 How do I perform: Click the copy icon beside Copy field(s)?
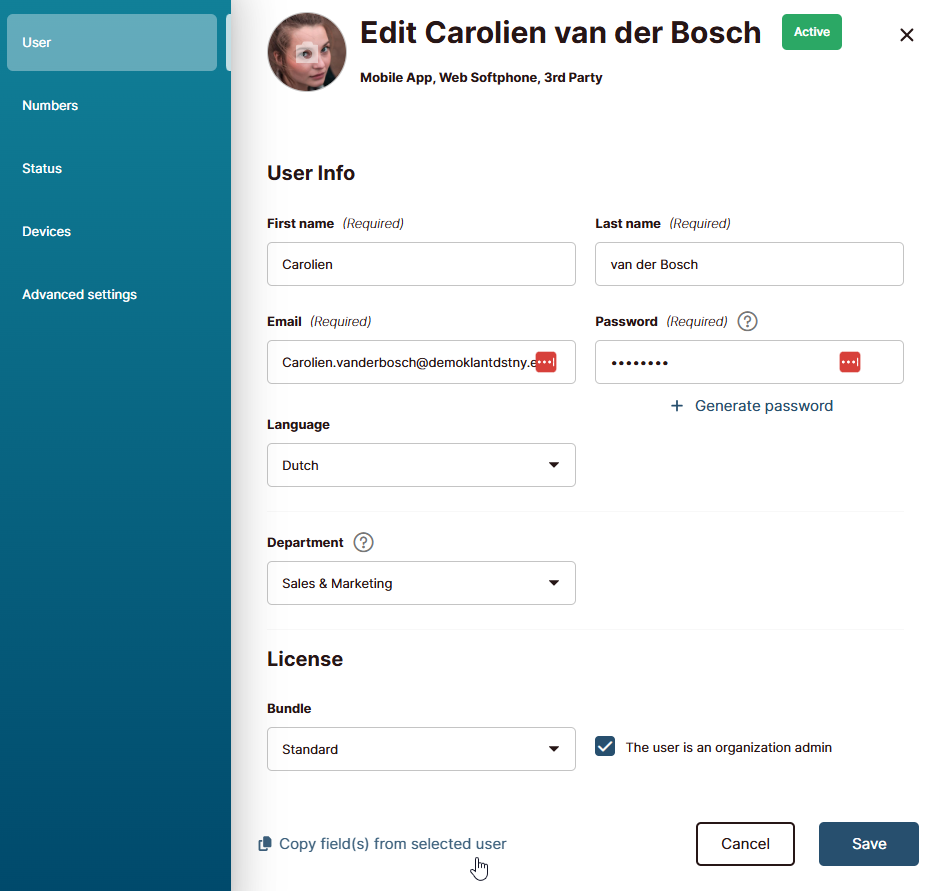[265, 844]
